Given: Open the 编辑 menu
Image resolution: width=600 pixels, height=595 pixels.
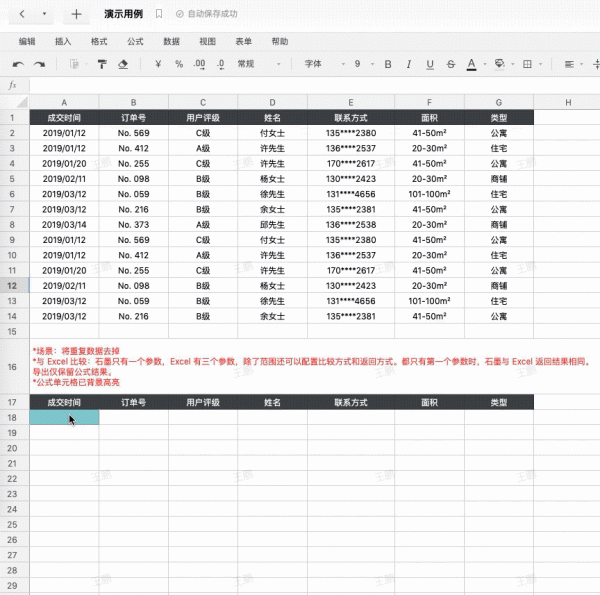Looking at the screenshot, I should [x=27, y=42].
